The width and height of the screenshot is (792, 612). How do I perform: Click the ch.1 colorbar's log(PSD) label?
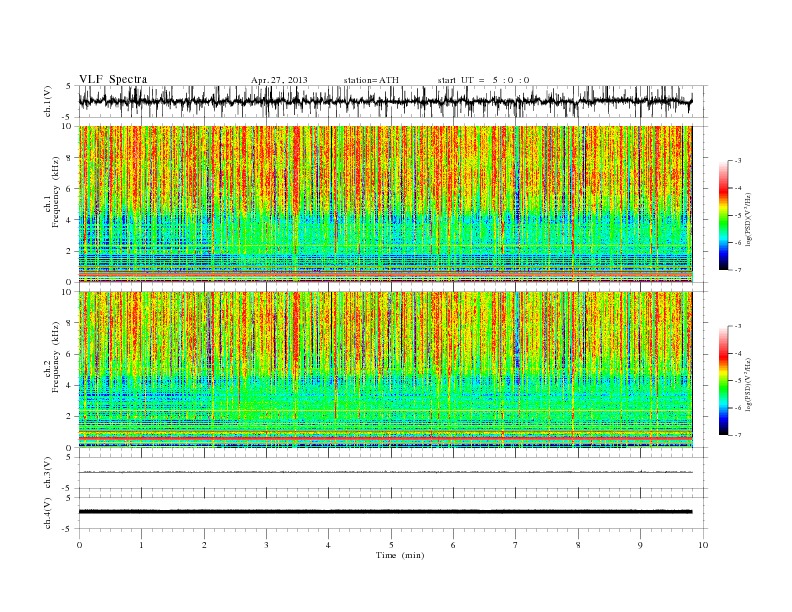pos(749,219)
